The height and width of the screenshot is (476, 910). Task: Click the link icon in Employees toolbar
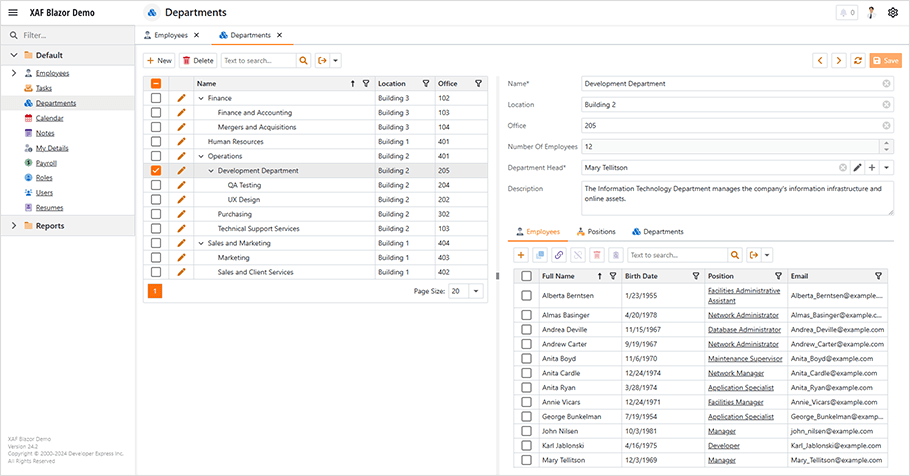(x=559, y=255)
